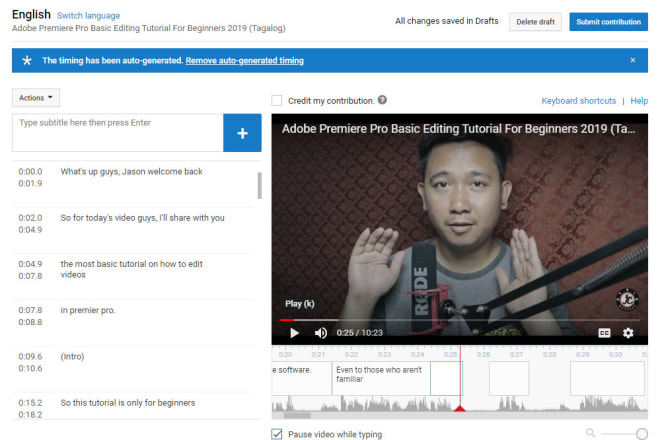
Task: Check the Credit my contribution checkbox
Action: (x=277, y=101)
